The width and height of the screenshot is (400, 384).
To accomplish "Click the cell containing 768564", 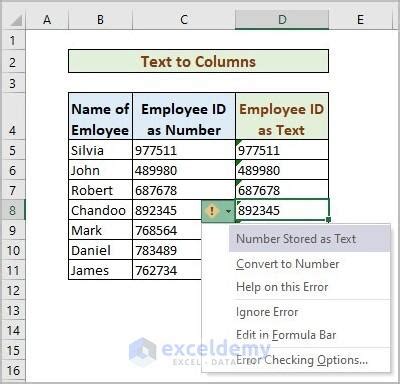I will coord(167,230).
